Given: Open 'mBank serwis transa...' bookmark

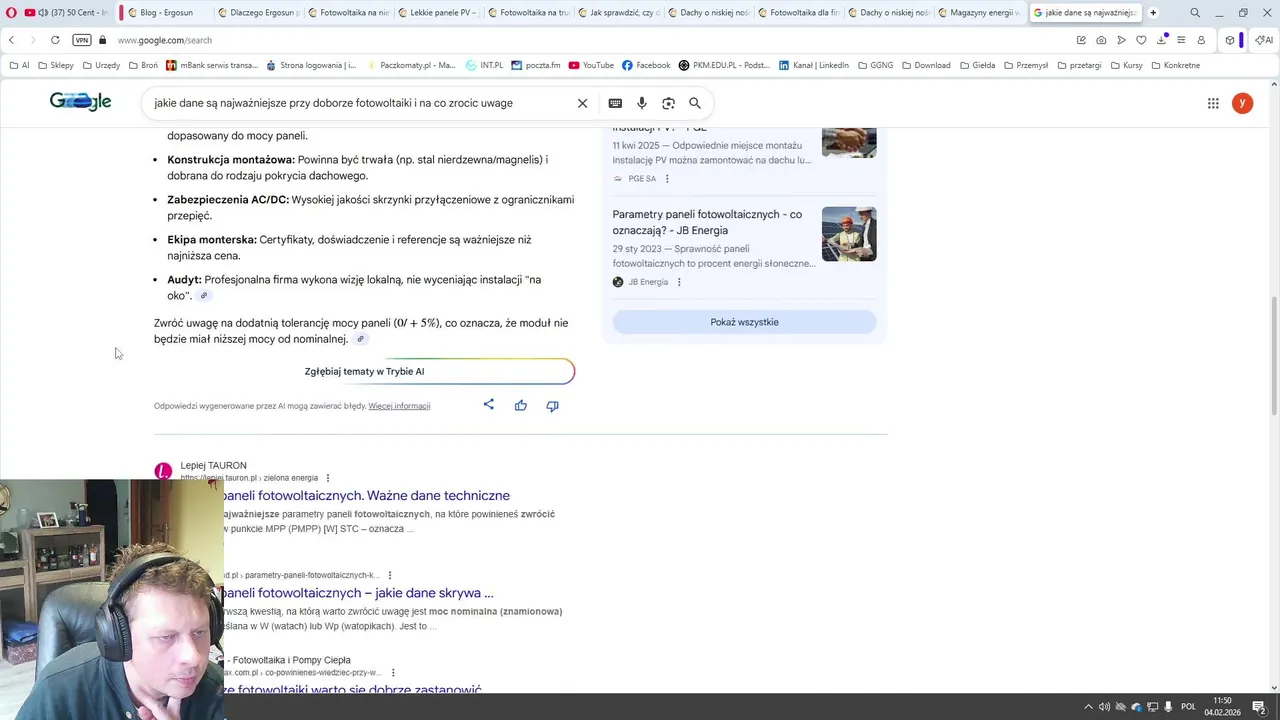Looking at the screenshot, I should tap(212, 65).
